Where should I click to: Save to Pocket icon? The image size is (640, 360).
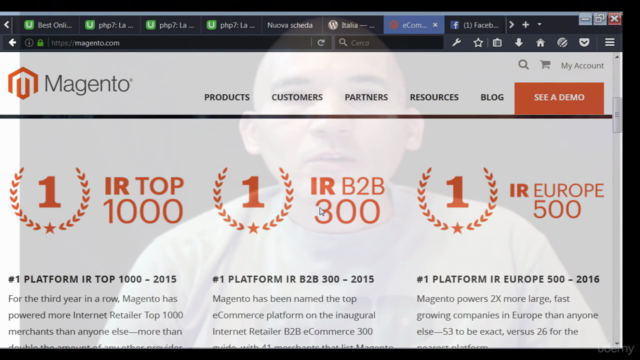(x=584, y=42)
